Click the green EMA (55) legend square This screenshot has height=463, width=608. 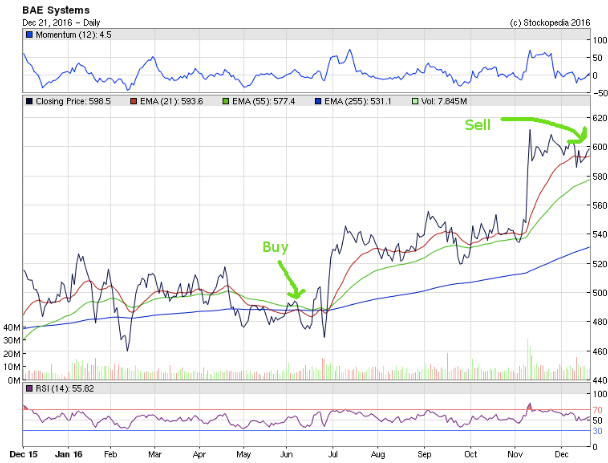click(226, 102)
